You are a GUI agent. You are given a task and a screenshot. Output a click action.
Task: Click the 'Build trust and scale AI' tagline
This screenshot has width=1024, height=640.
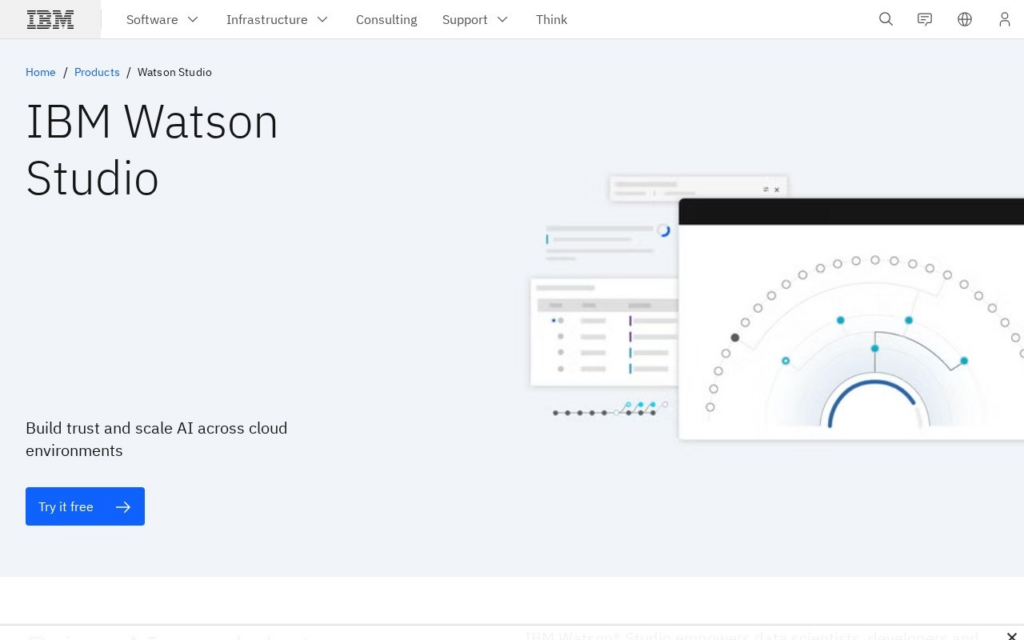(x=156, y=439)
